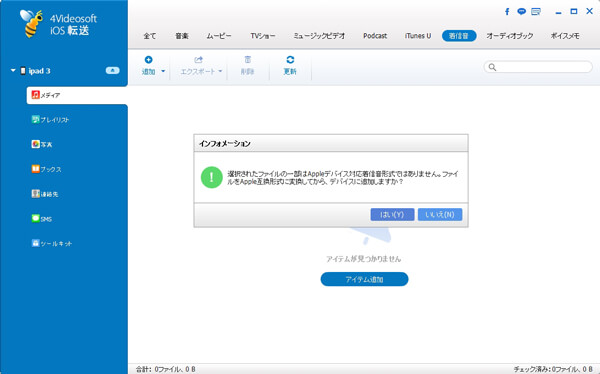The image size is (600, 374).
Task: Click the ipad 3 eject badge
Action: click(x=112, y=70)
